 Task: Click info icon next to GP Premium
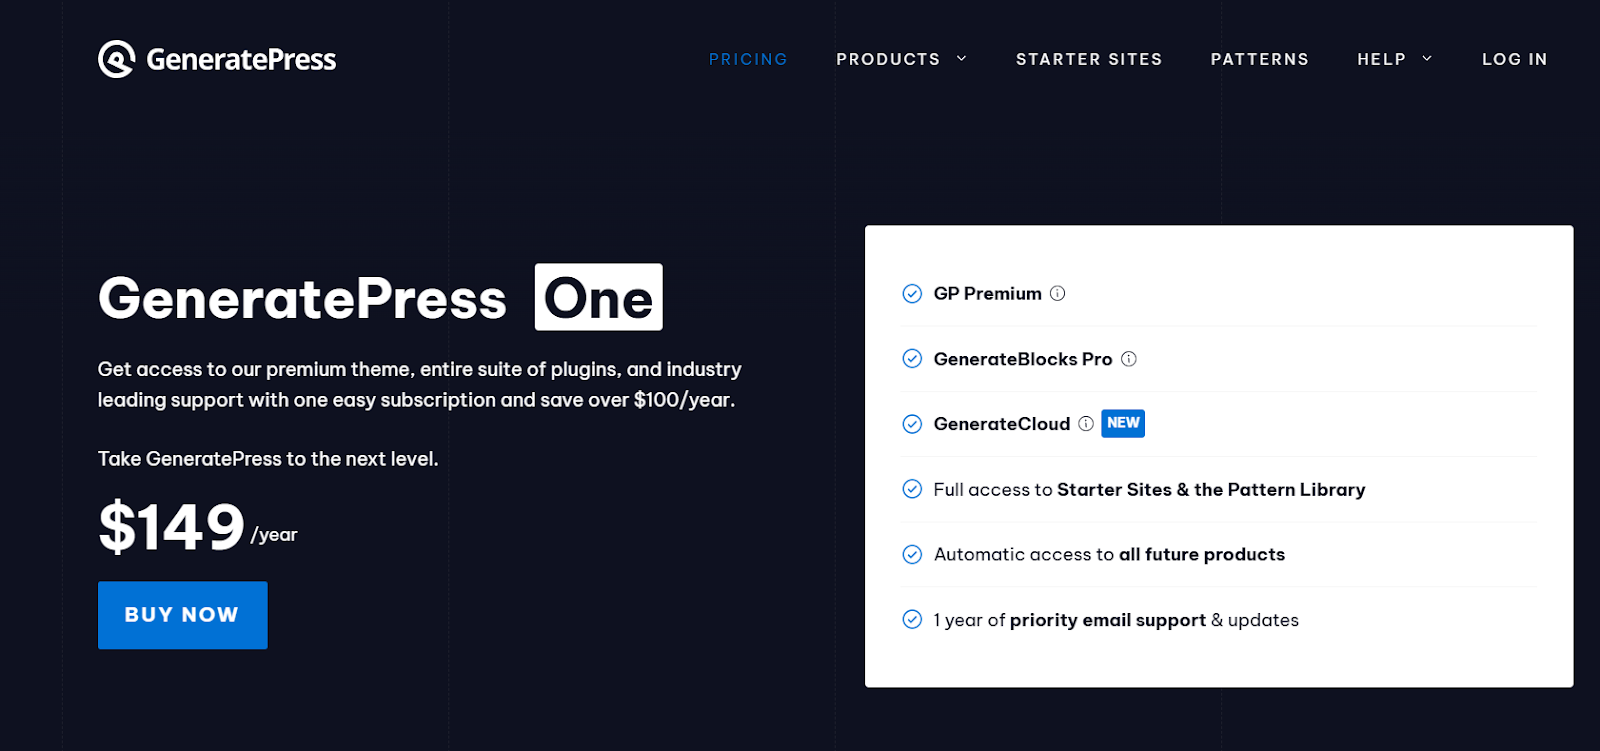pyautogui.click(x=1057, y=293)
